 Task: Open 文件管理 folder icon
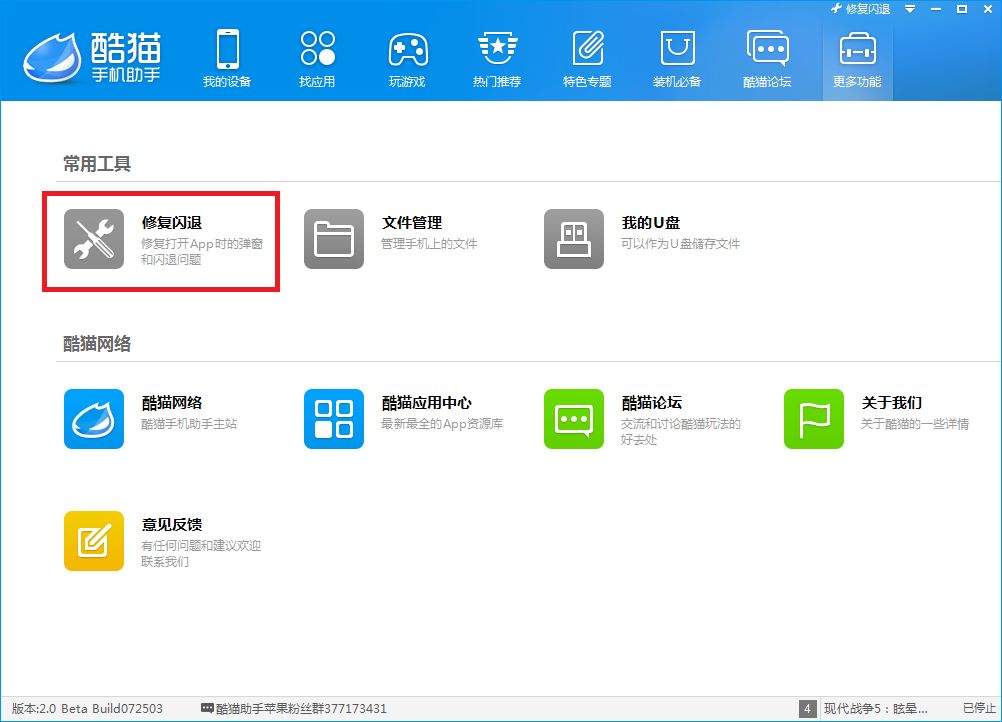coord(334,239)
